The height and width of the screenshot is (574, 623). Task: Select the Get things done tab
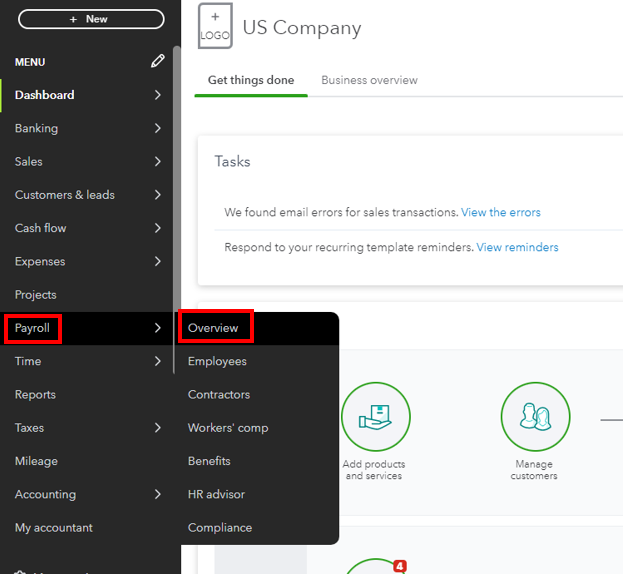click(251, 80)
